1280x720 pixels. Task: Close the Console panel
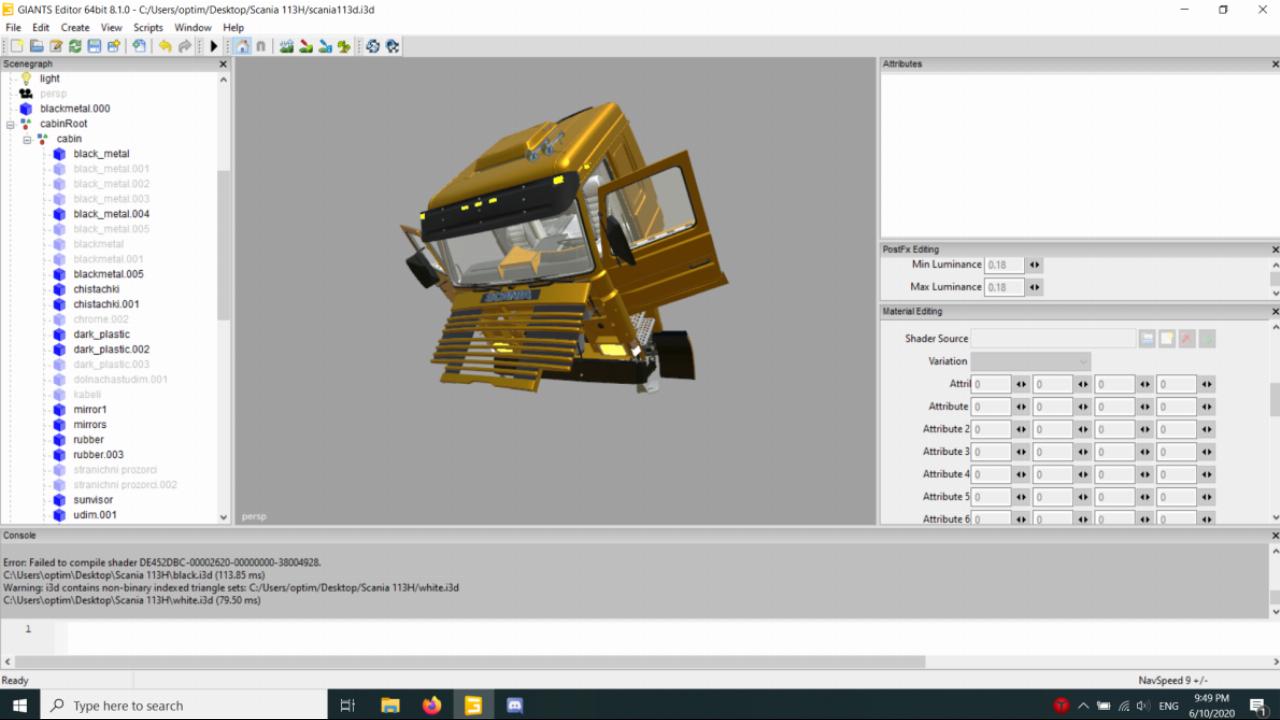pyautogui.click(x=1275, y=536)
